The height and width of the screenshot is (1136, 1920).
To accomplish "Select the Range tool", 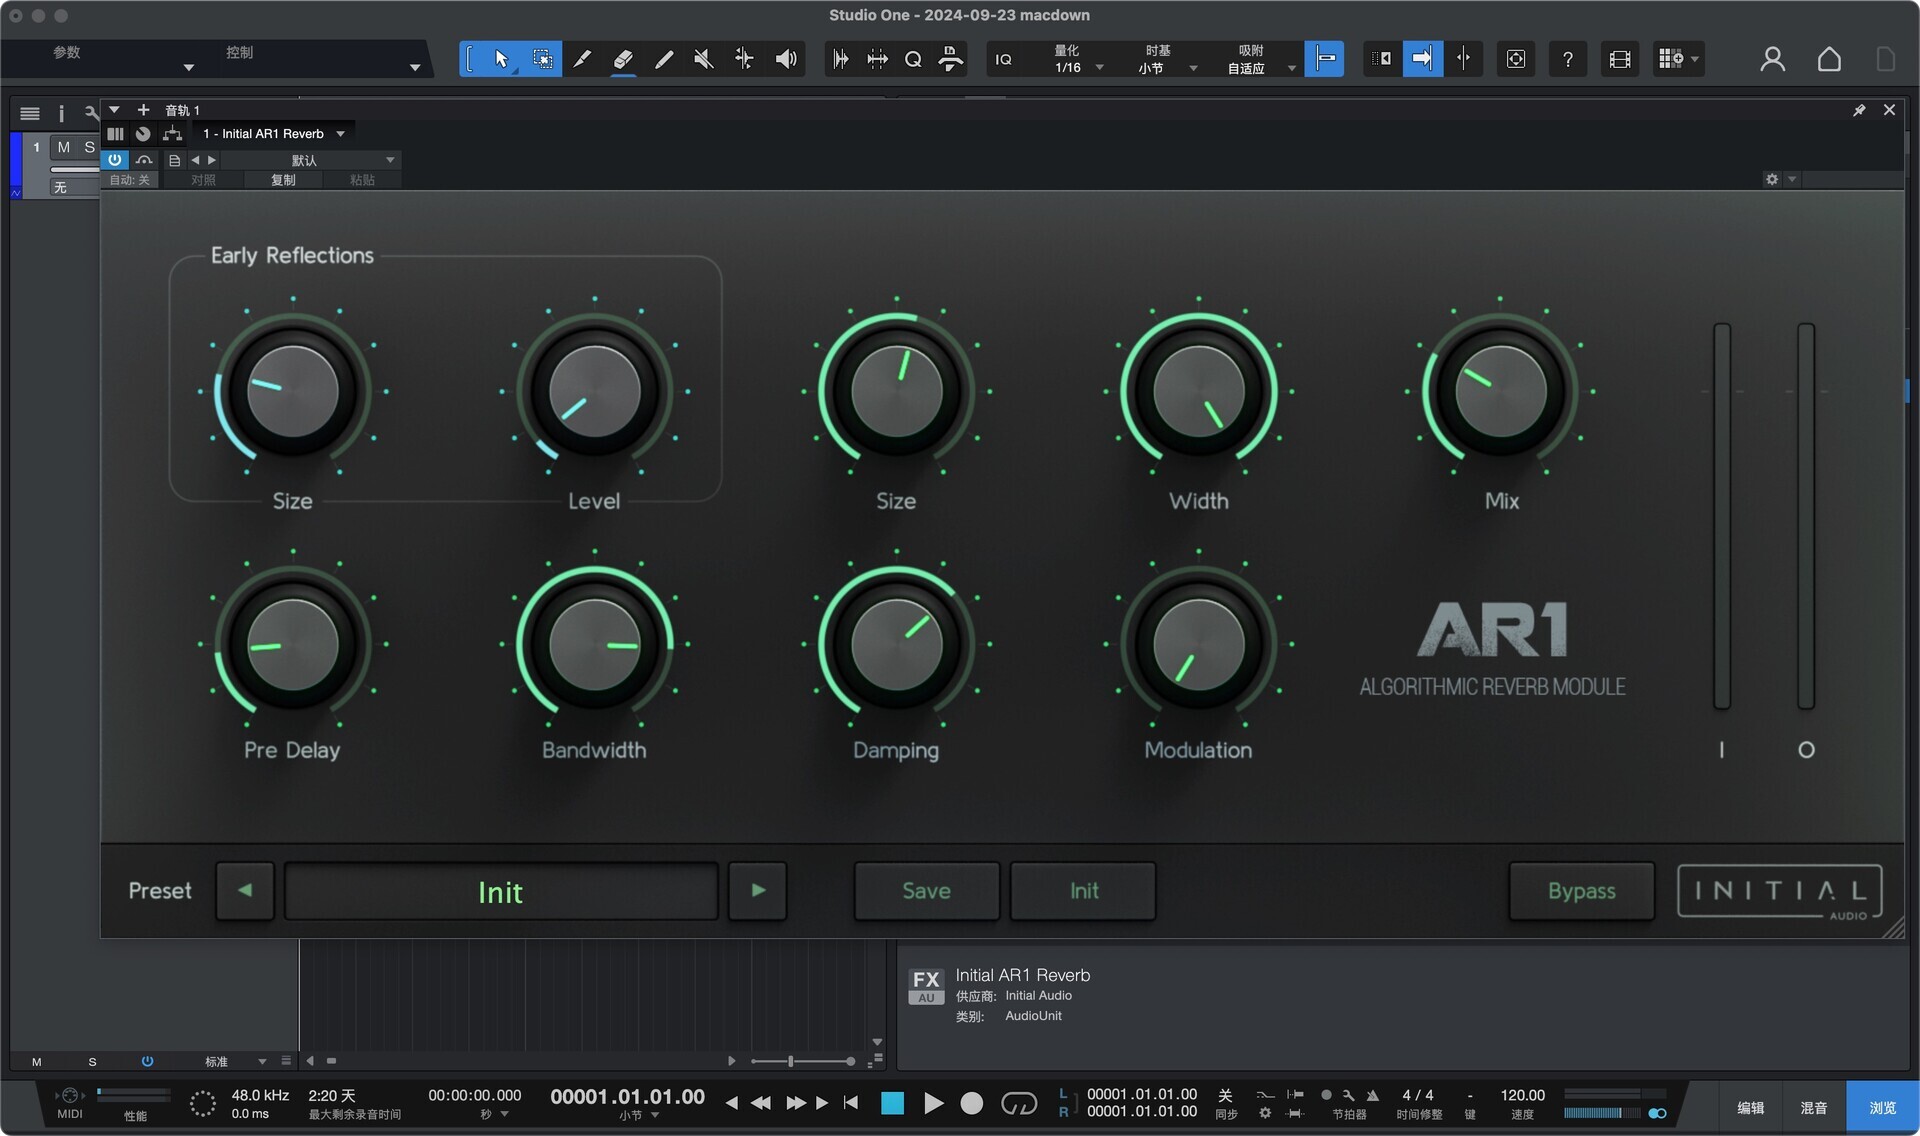I will click(x=542, y=59).
